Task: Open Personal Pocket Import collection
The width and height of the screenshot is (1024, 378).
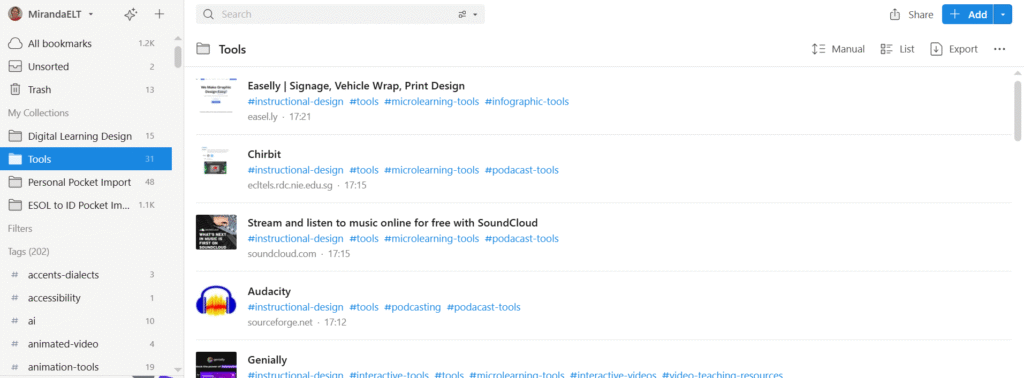Action: 86,182
